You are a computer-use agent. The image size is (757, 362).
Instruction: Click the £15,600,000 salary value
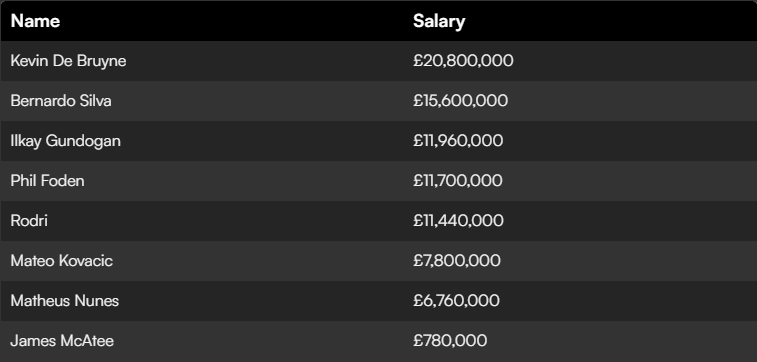[x=461, y=101]
